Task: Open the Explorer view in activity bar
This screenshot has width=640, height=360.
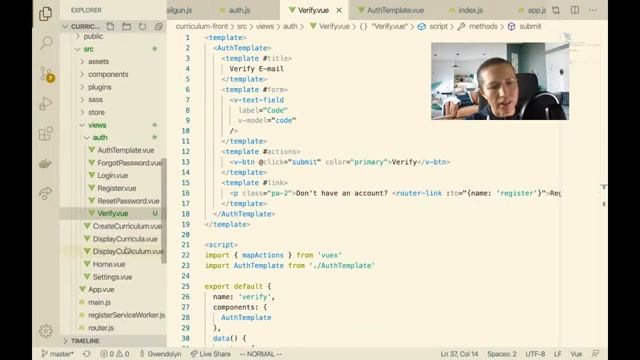Action: point(45,14)
